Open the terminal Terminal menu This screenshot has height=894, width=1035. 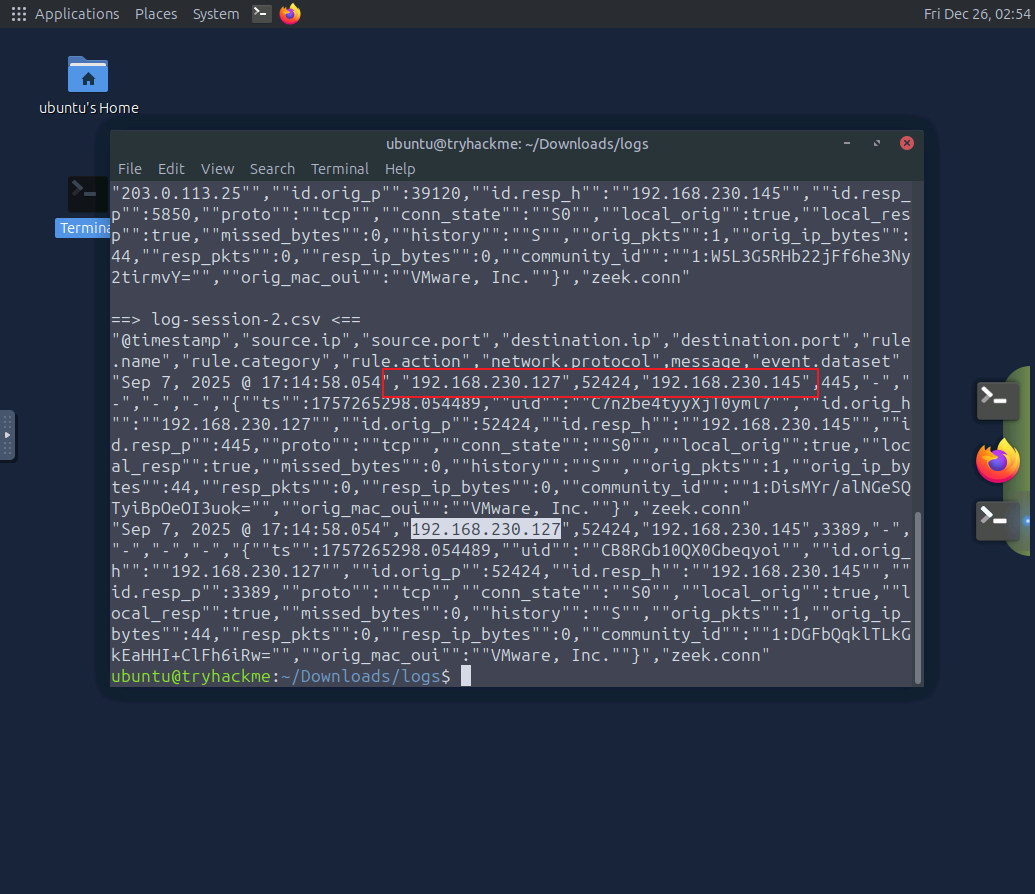pyautogui.click(x=339, y=169)
